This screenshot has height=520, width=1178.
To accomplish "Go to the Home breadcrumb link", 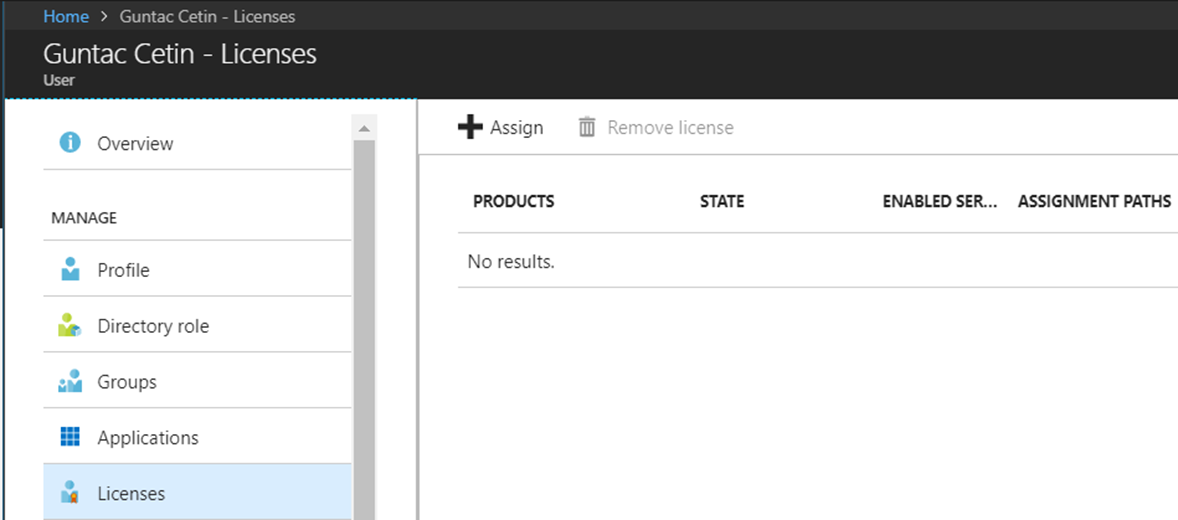I will point(66,16).
